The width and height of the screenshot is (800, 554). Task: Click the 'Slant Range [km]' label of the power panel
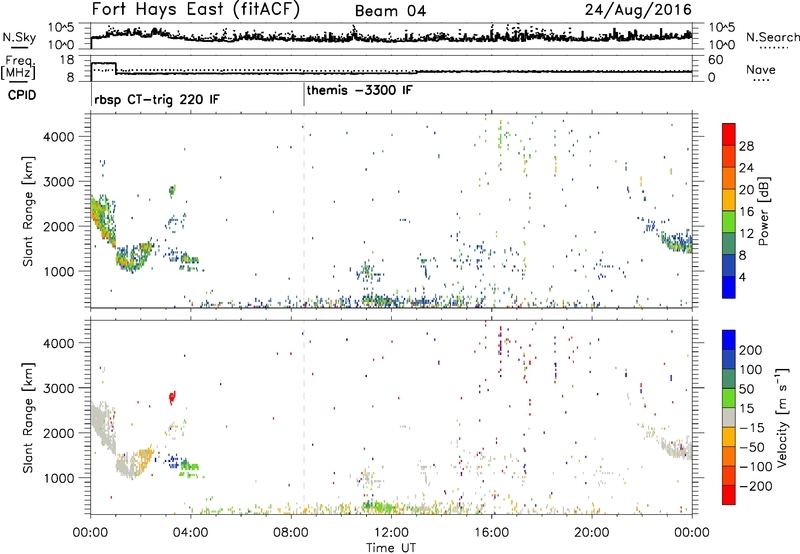[28, 211]
